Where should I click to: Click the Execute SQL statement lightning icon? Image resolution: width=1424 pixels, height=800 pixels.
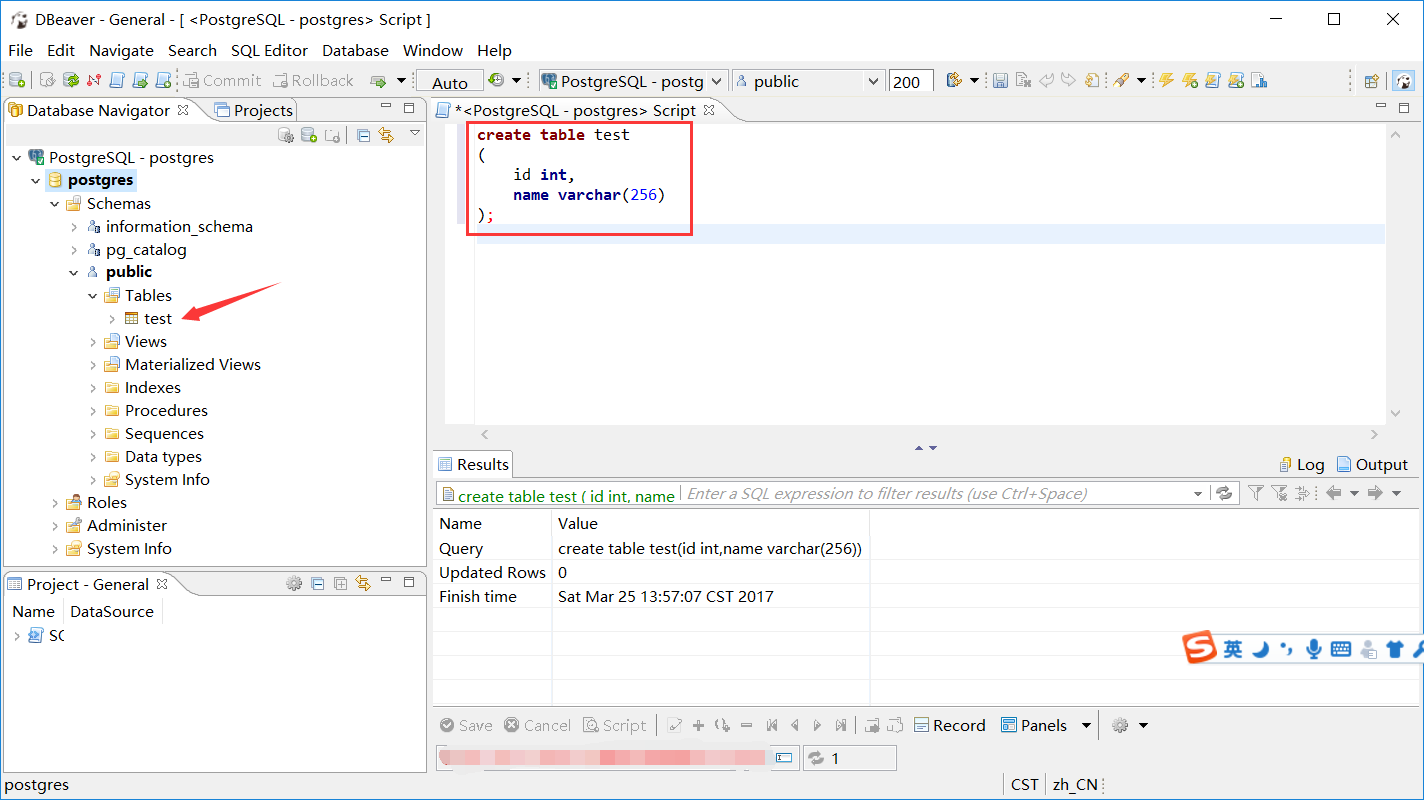[1166, 80]
